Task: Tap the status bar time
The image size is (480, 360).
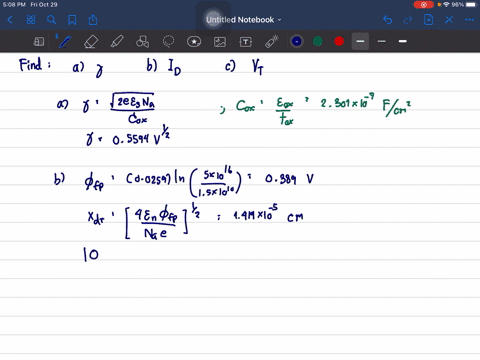Action: [x=14, y=5]
